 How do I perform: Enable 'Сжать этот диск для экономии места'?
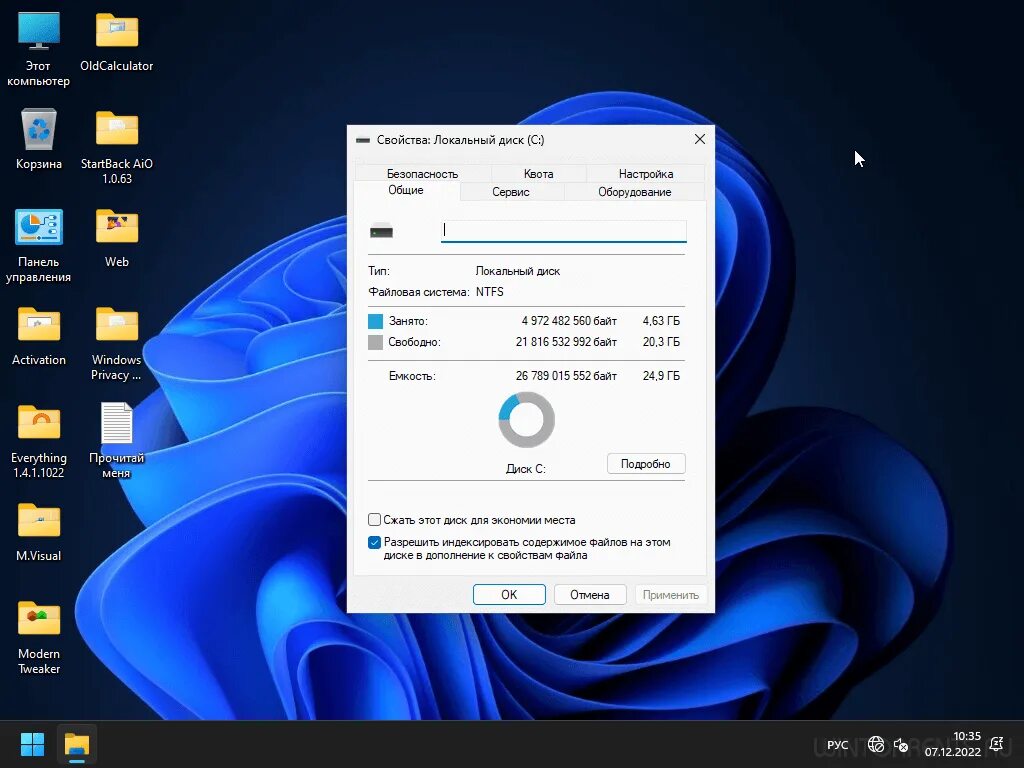[374, 520]
